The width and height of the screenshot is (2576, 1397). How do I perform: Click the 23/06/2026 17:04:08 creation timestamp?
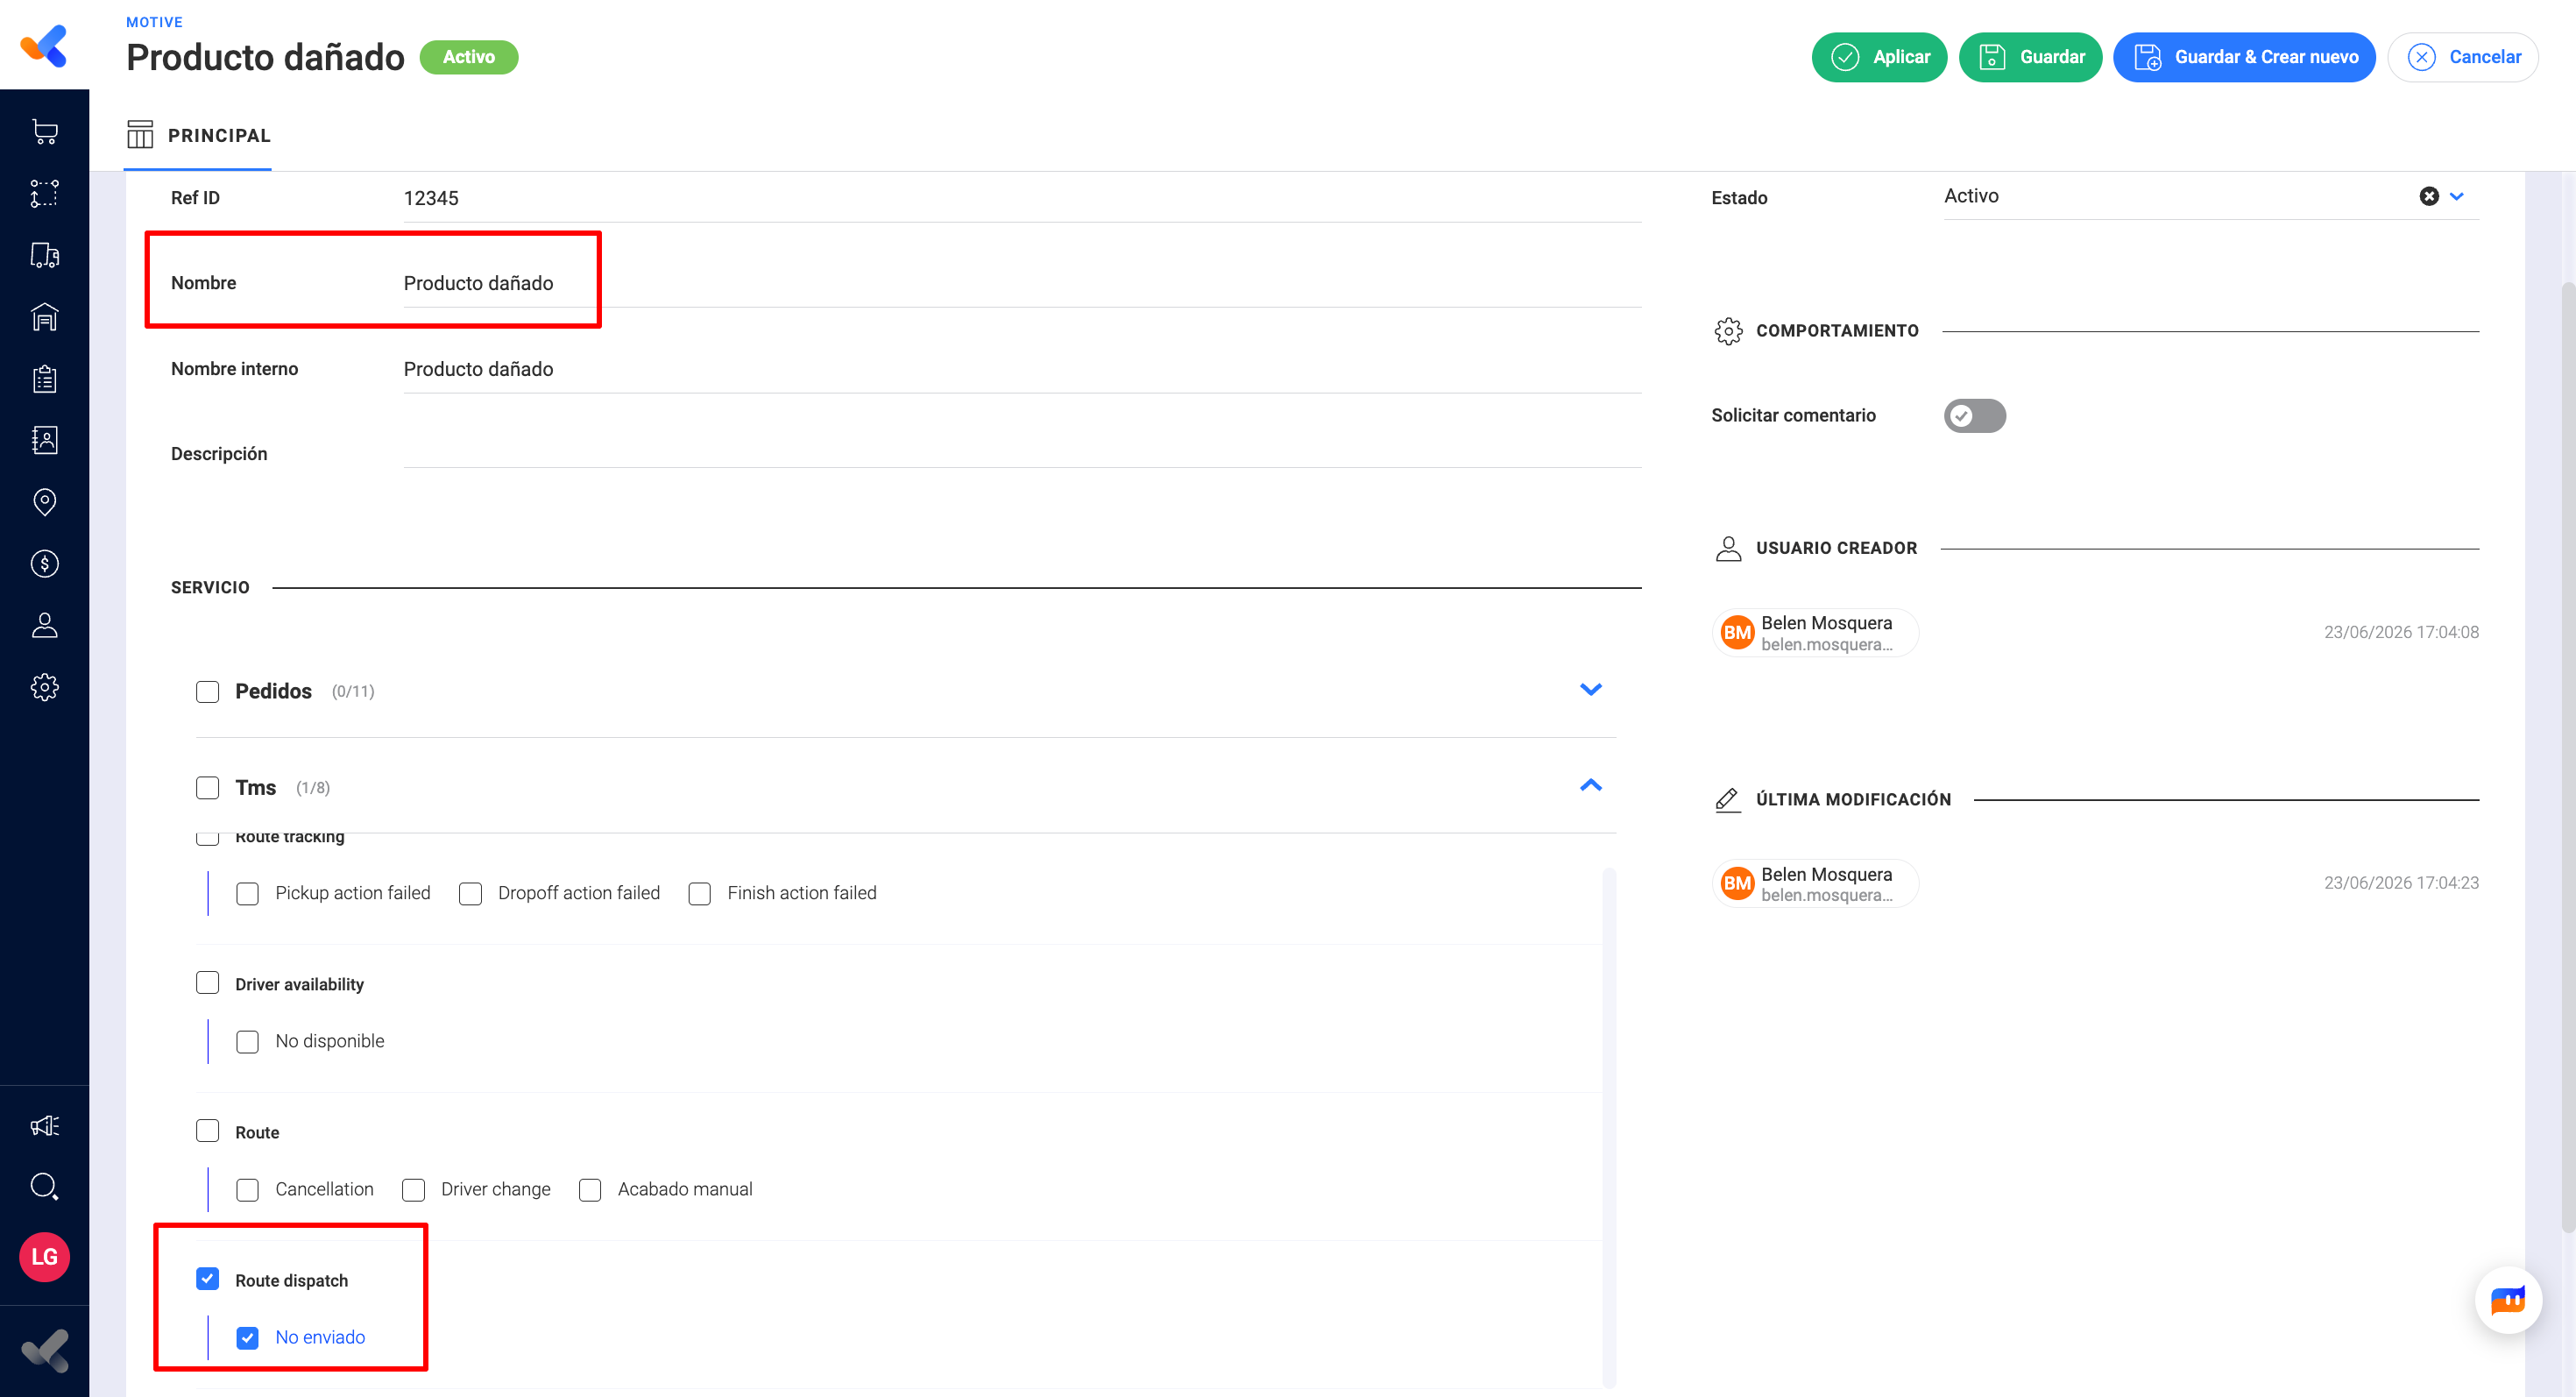click(2401, 632)
